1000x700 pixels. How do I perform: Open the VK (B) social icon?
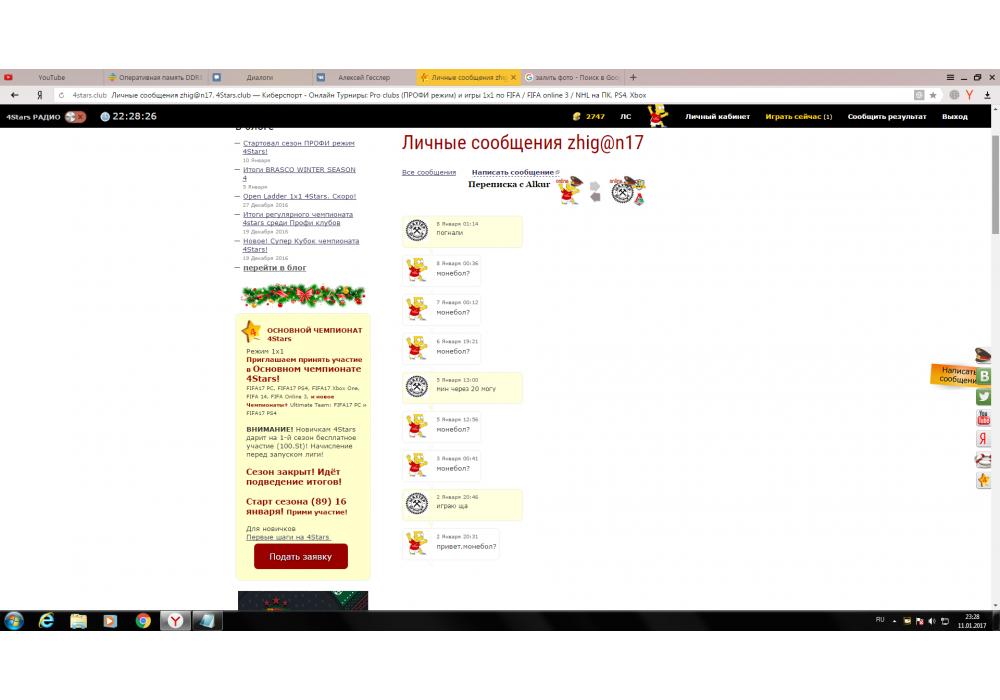[984, 376]
